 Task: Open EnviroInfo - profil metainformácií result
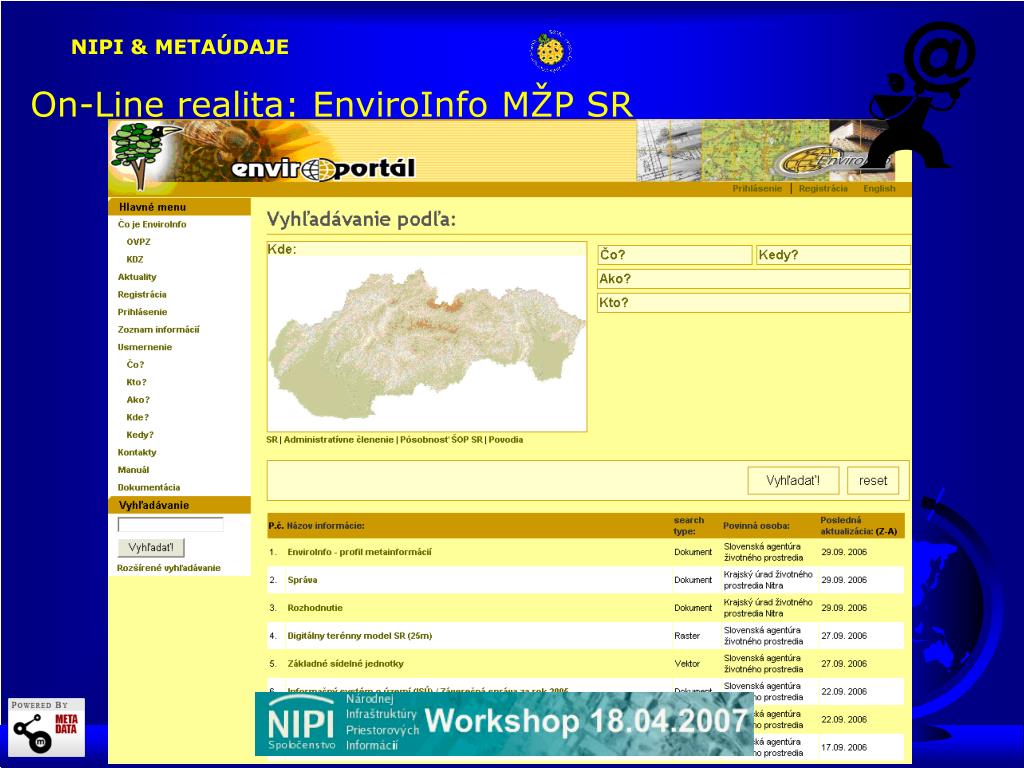point(359,552)
